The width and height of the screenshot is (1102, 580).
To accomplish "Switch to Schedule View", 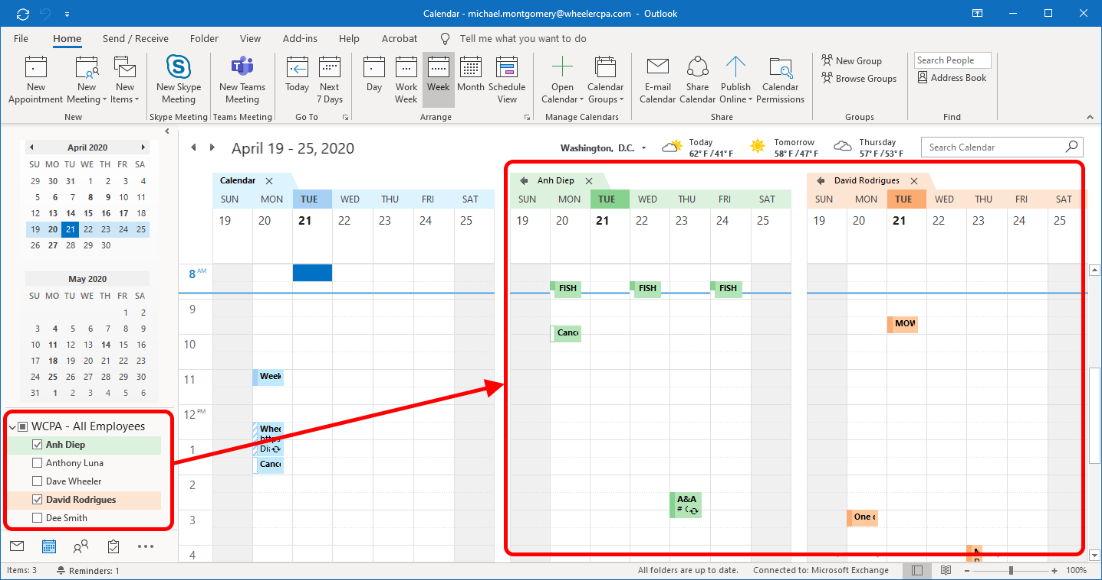I will (507, 80).
